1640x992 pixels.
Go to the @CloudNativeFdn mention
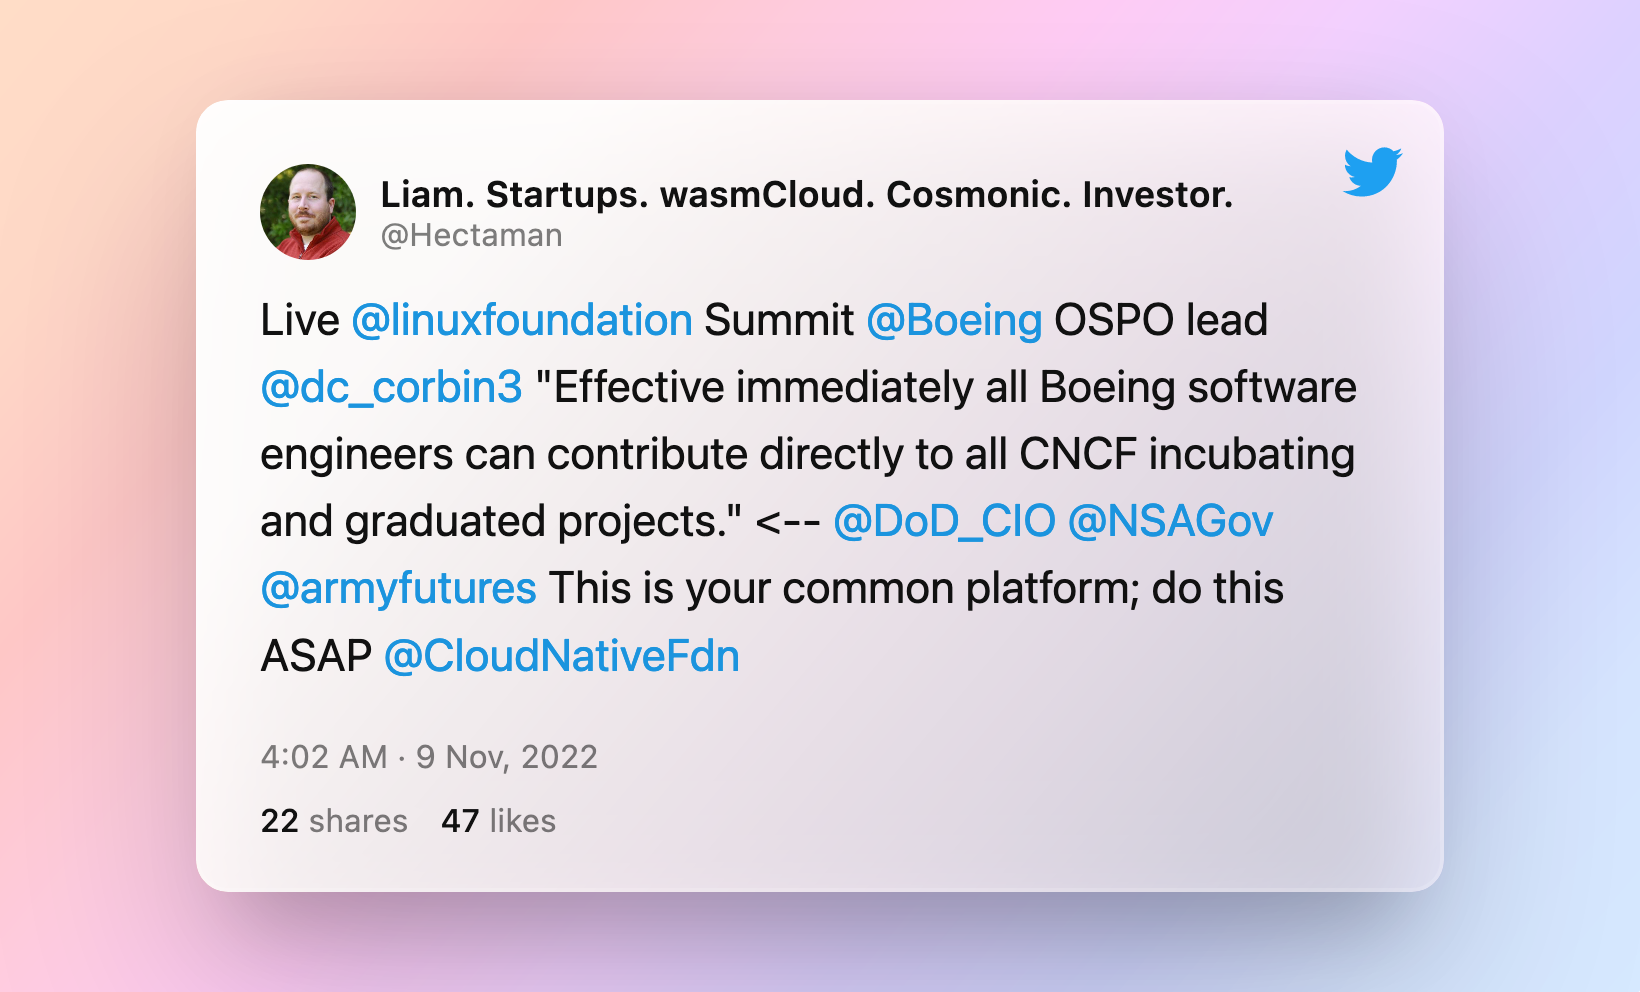pos(561,657)
